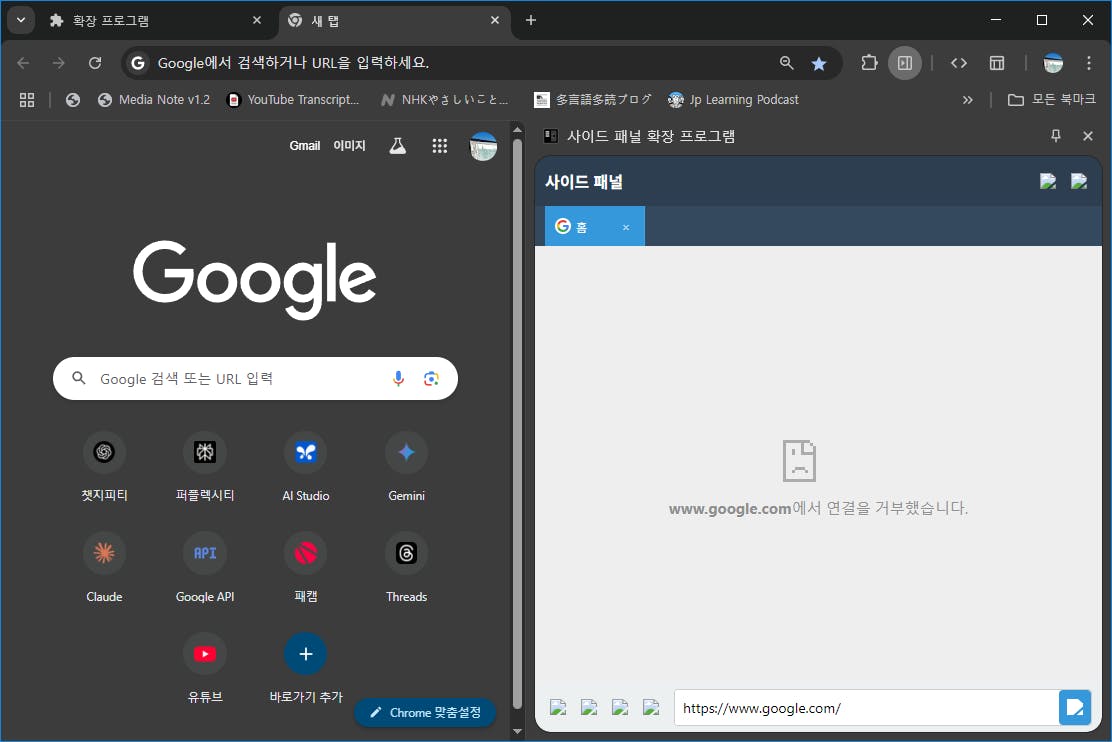Click the new tab page vertical scrollbar
The width and height of the screenshot is (1112, 742).
(x=517, y=423)
